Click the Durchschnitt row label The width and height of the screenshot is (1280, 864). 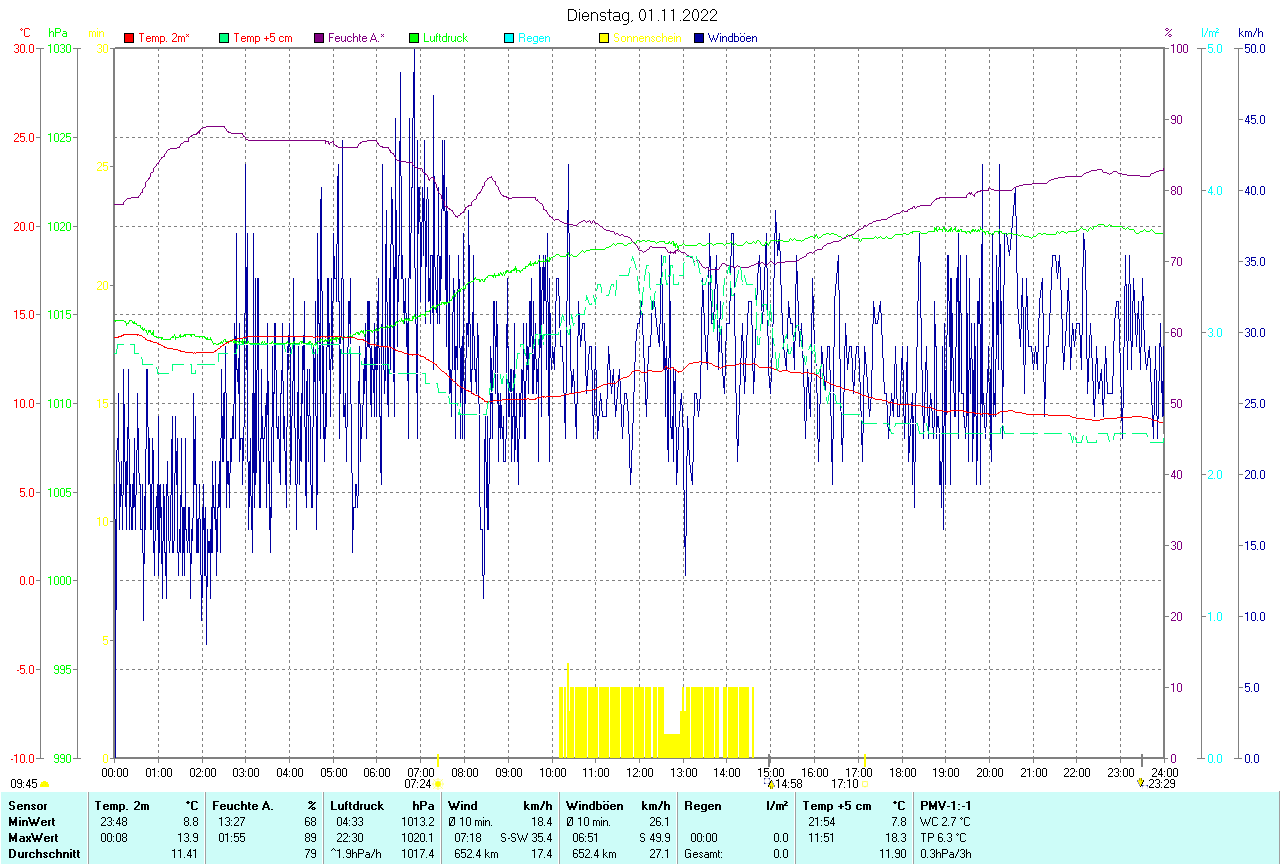point(44,853)
